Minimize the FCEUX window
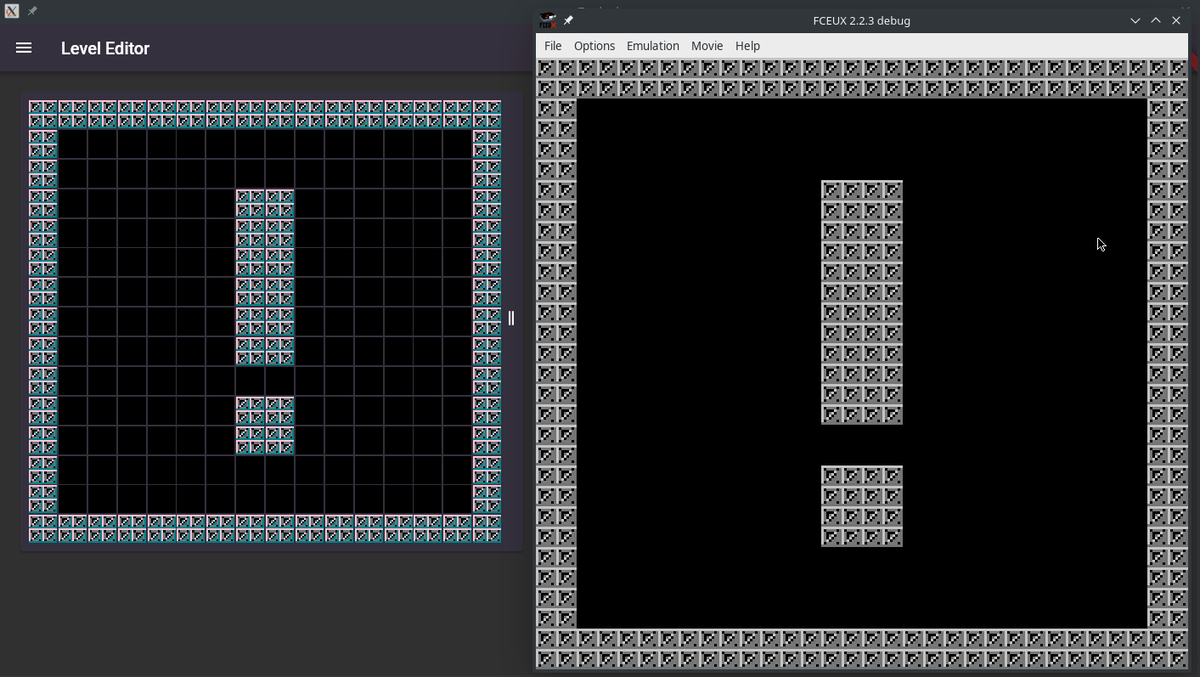The height and width of the screenshot is (677, 1200). click(1135, 20)
